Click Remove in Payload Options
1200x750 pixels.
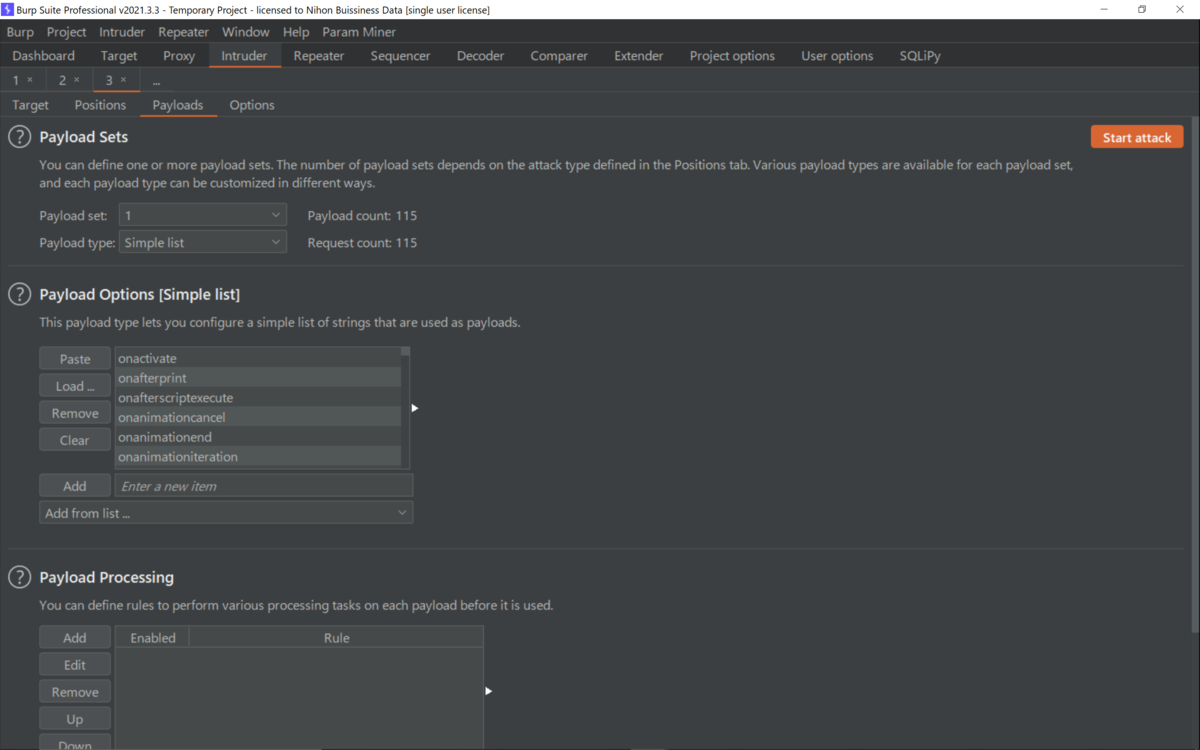point(75,413)
